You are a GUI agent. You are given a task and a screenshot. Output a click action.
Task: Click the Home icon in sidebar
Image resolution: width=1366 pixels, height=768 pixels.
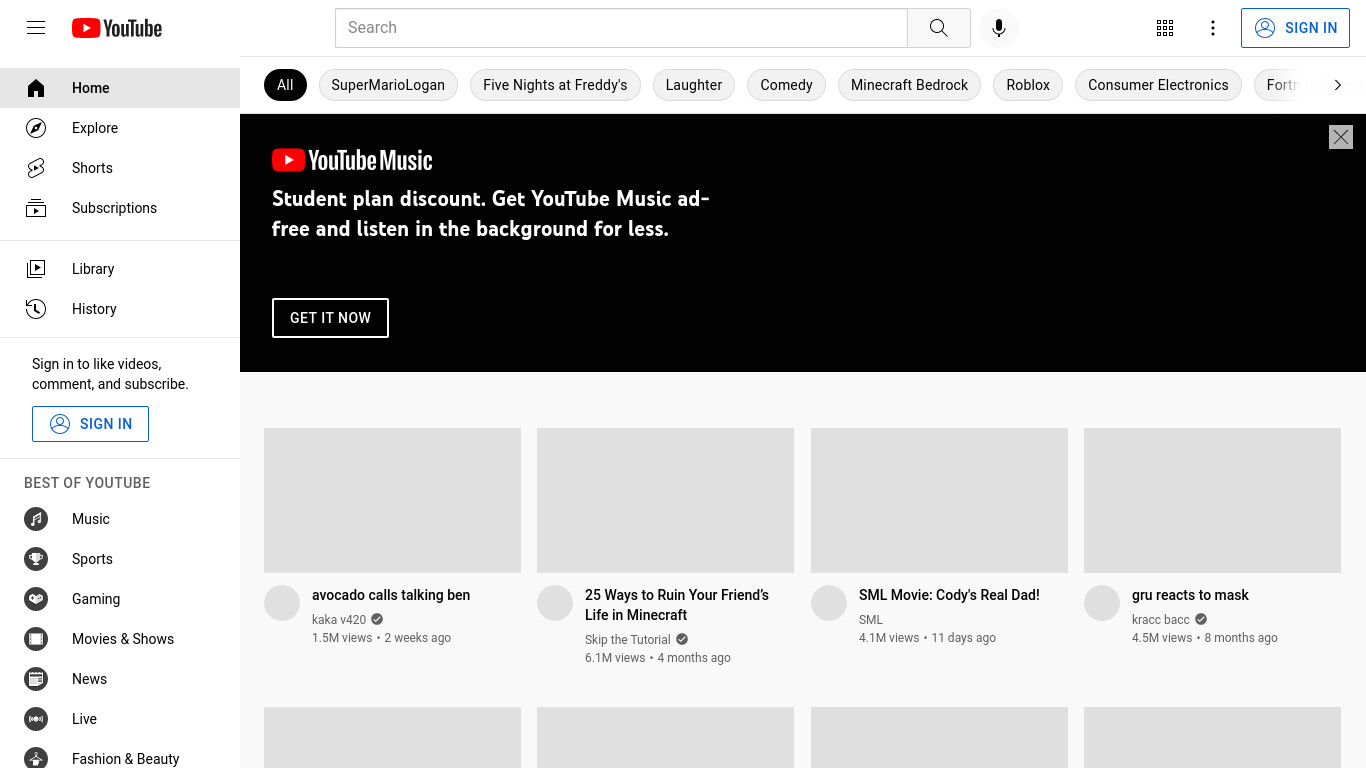point(36,88)
